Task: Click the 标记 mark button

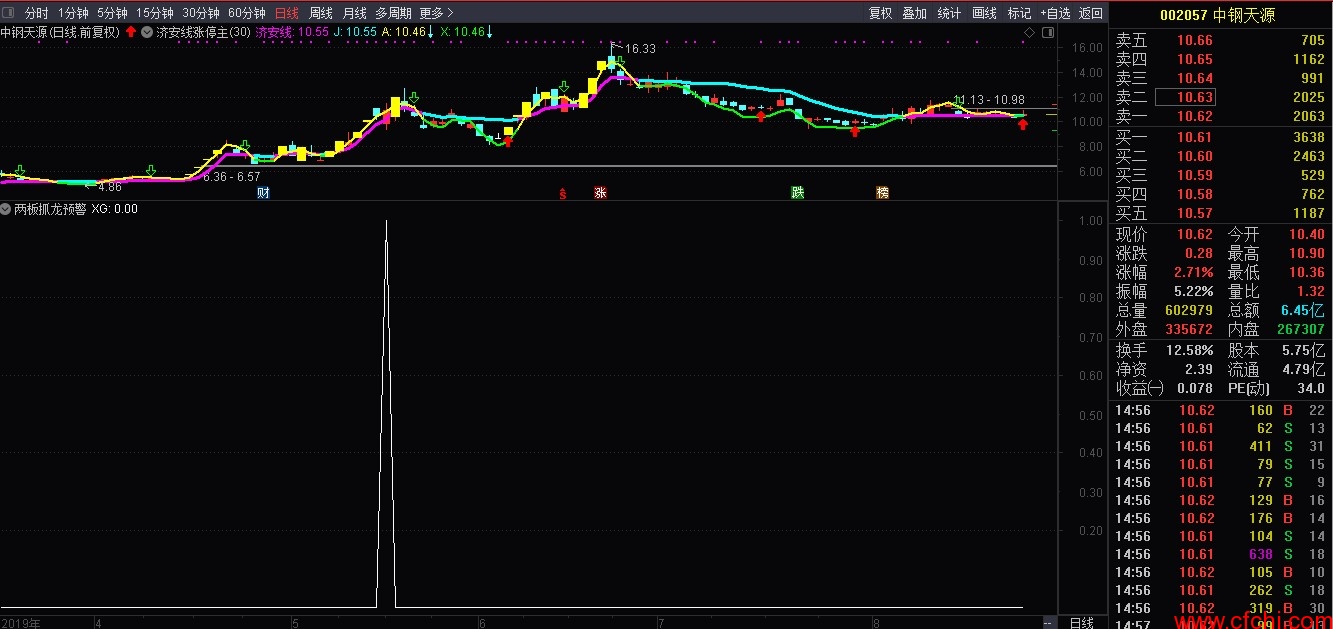Action: point(1019,13)
